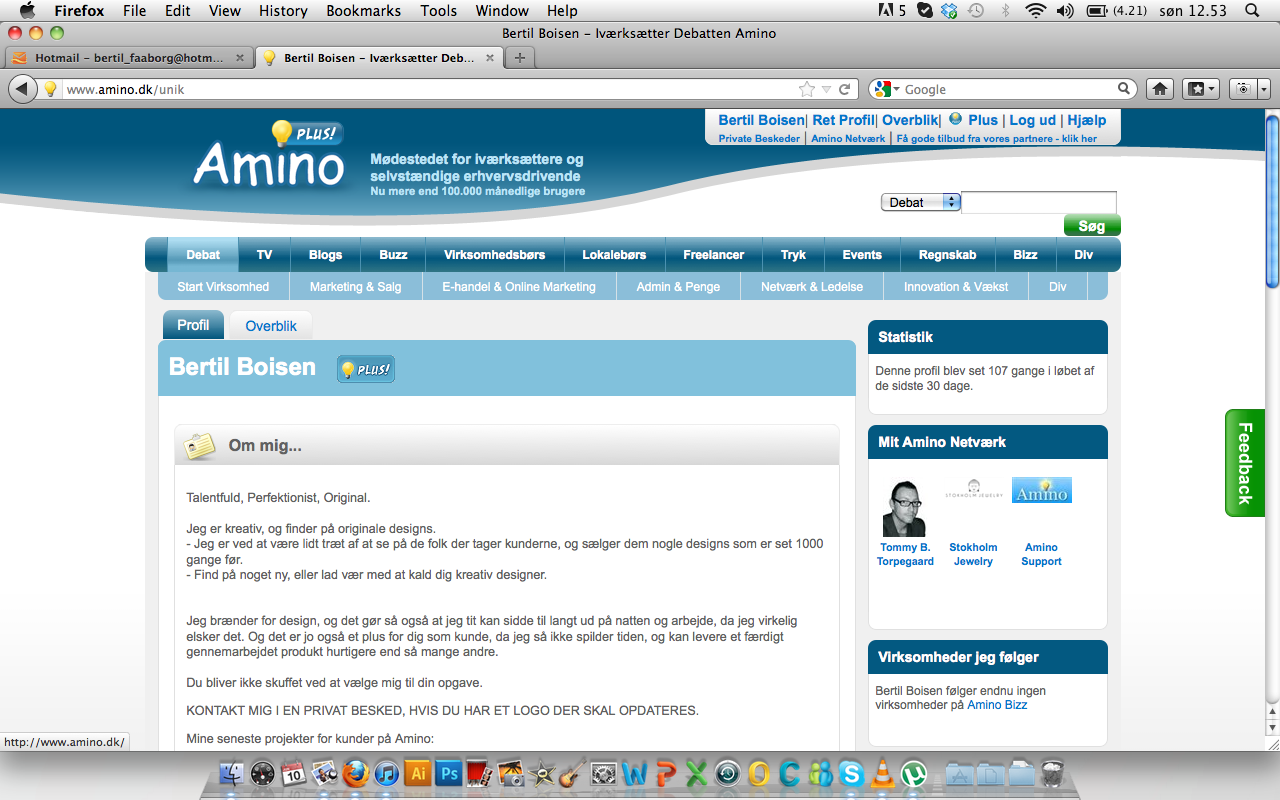Open the Debat search category dropdown
Image resolution: width=1280 pixels, height=800 pixels.
[920, 202]
